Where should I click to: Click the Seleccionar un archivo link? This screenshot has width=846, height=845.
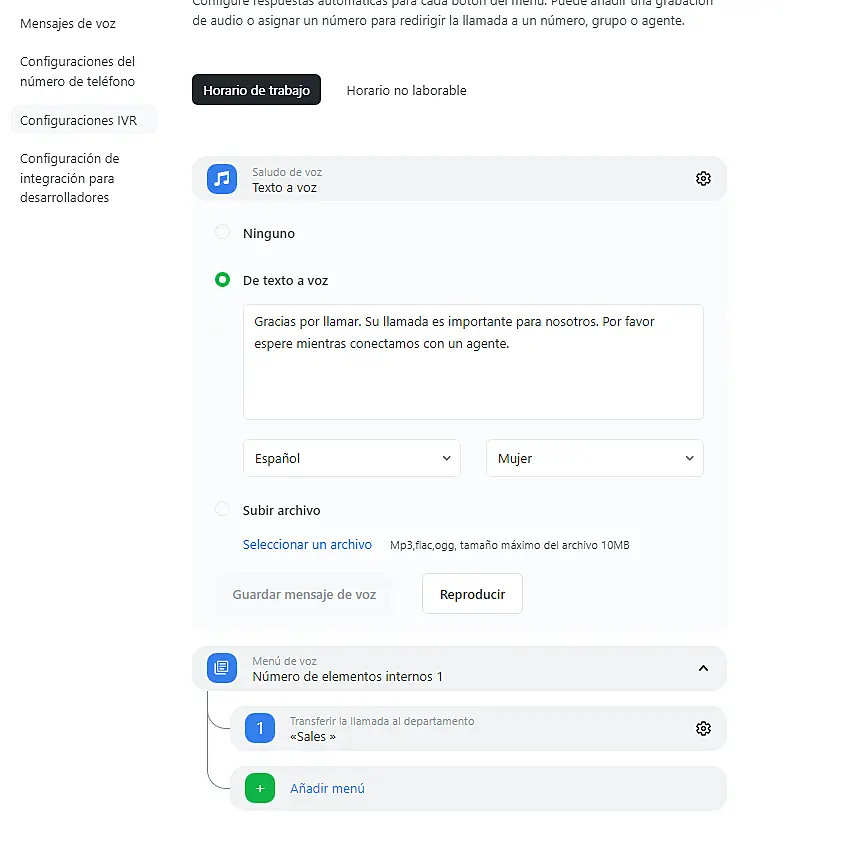[x=307, y=545]
